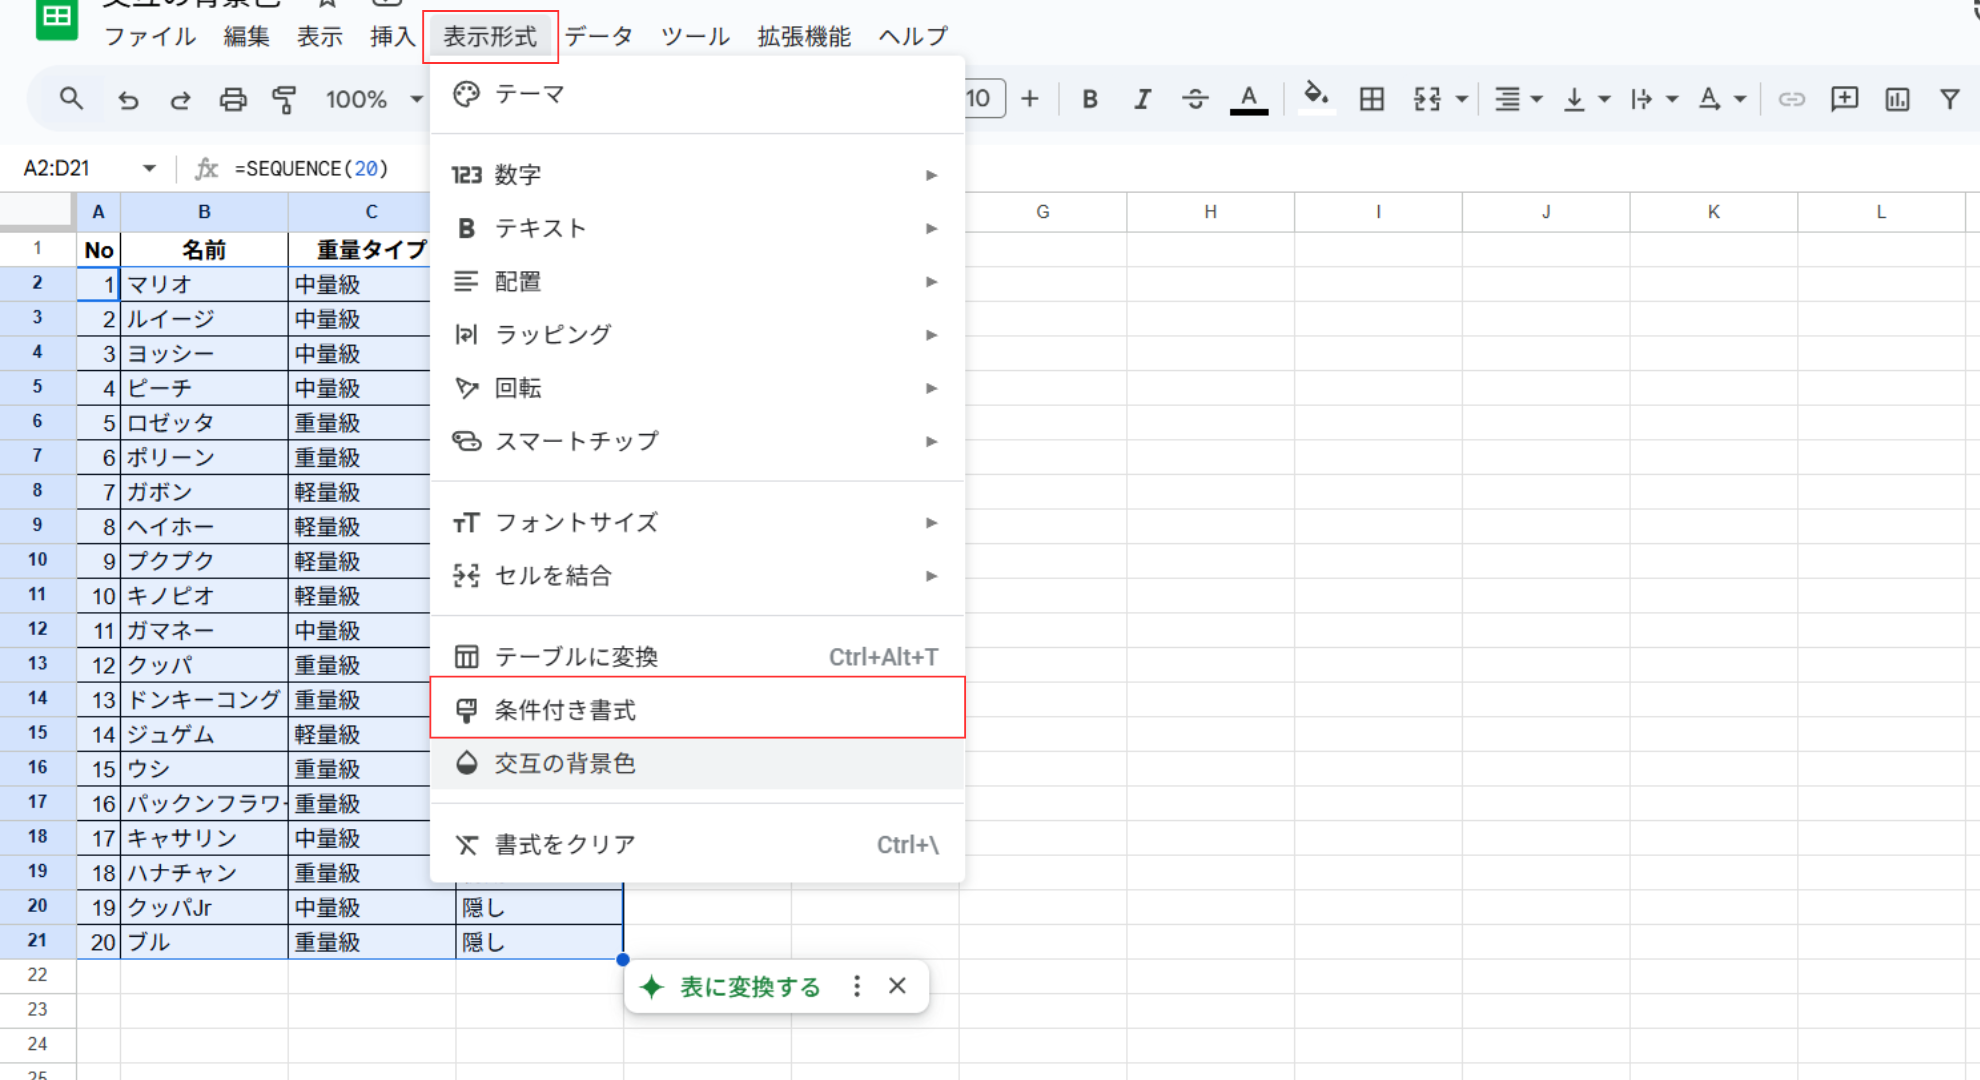1980x1080 pixels.
Task: Choose テーブルに変換 in the menu
Action: tap(697, 657)
